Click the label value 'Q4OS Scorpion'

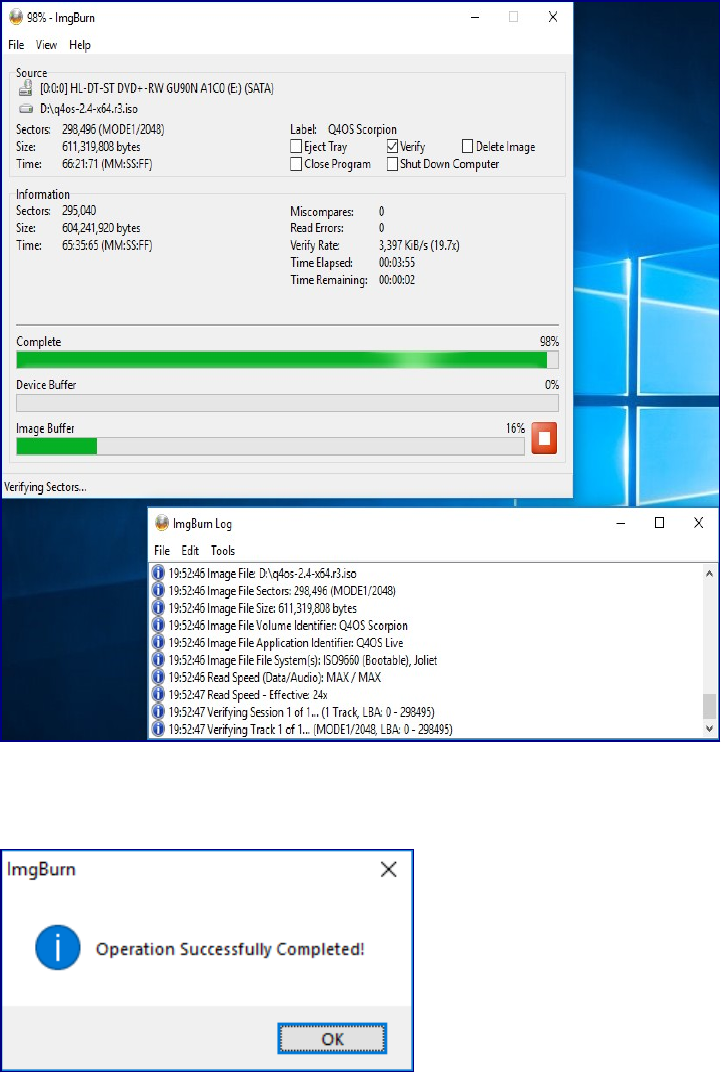tap(362, 129)
